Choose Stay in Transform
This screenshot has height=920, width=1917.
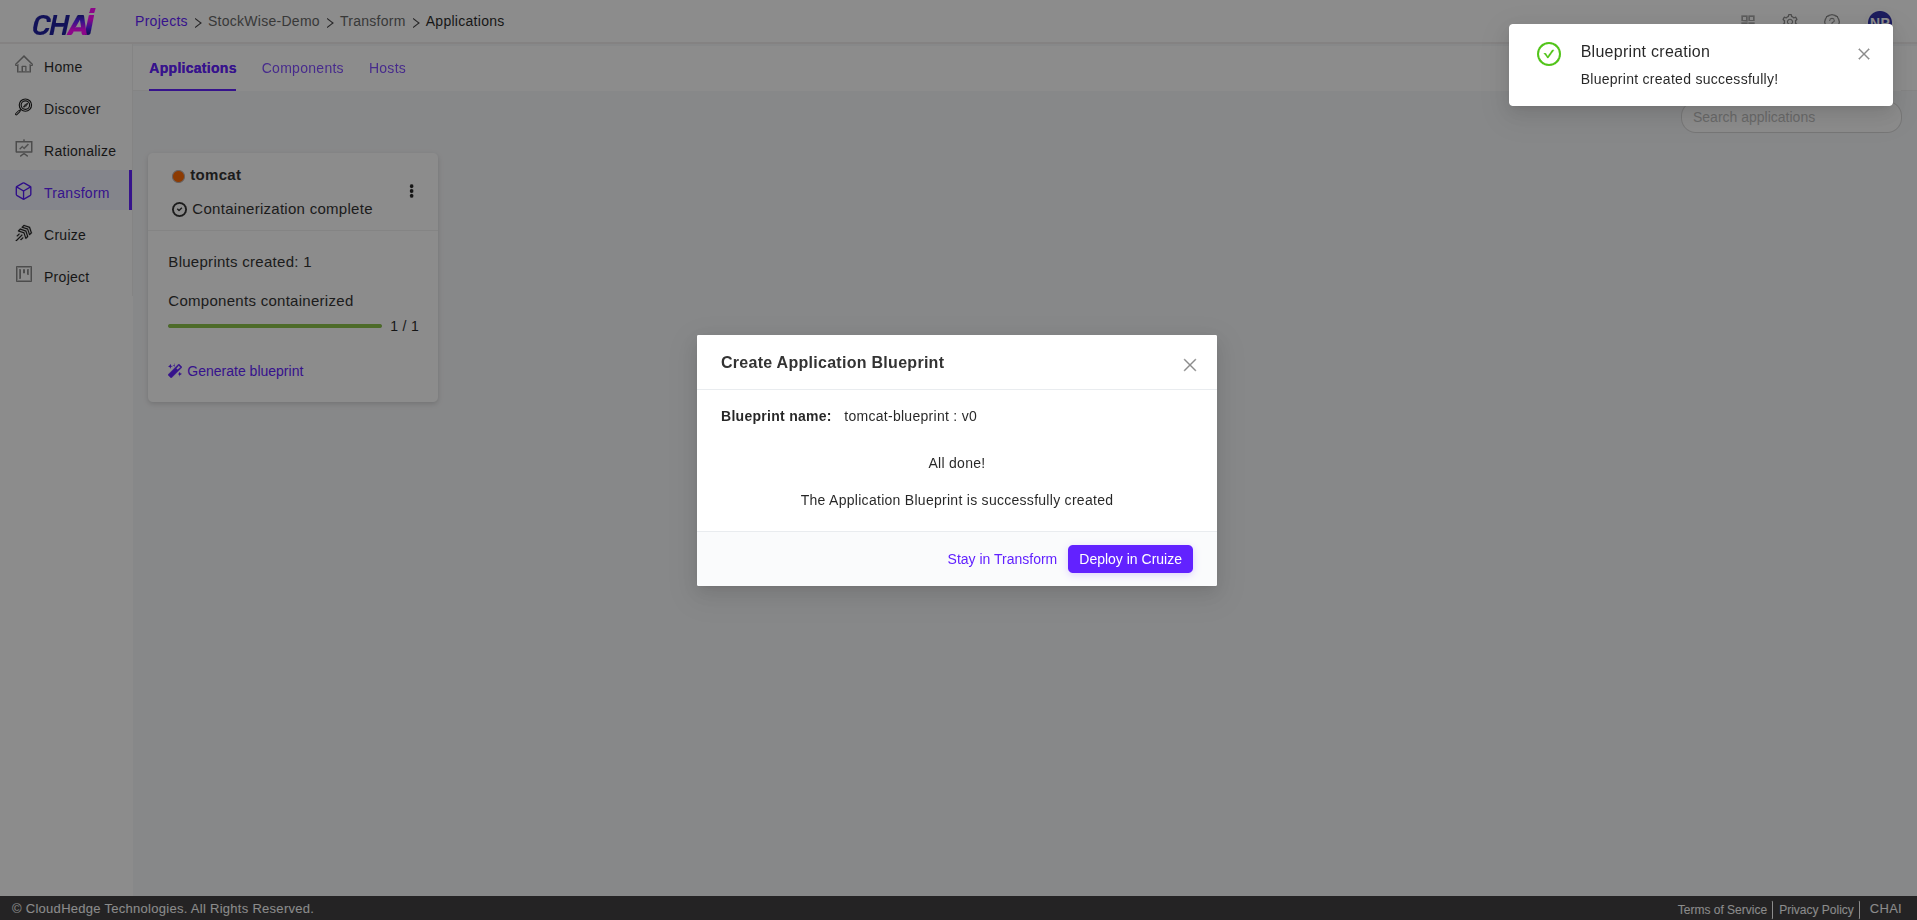[1002, 559]
